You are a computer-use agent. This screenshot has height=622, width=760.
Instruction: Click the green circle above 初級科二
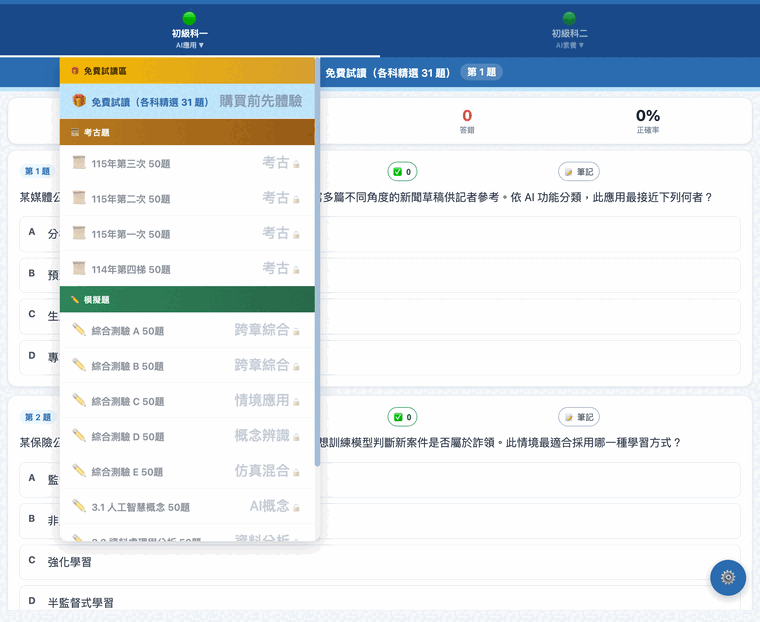569,18
